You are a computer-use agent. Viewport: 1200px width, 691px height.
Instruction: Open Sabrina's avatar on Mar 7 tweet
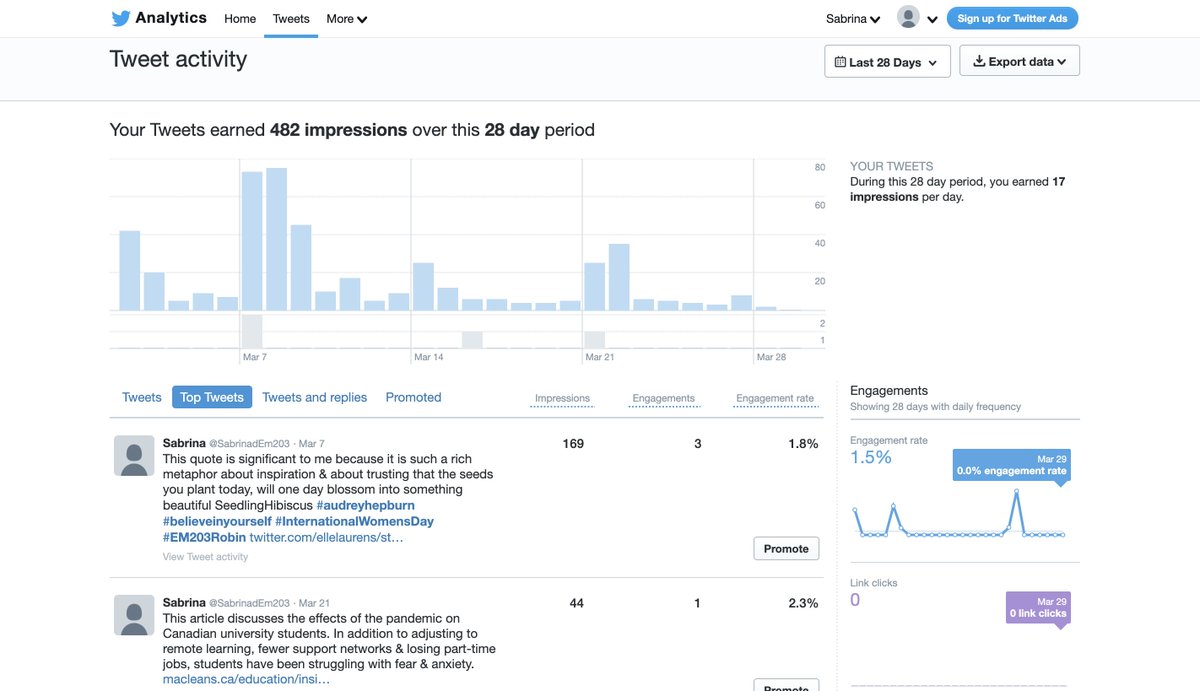tap(134, 455)
